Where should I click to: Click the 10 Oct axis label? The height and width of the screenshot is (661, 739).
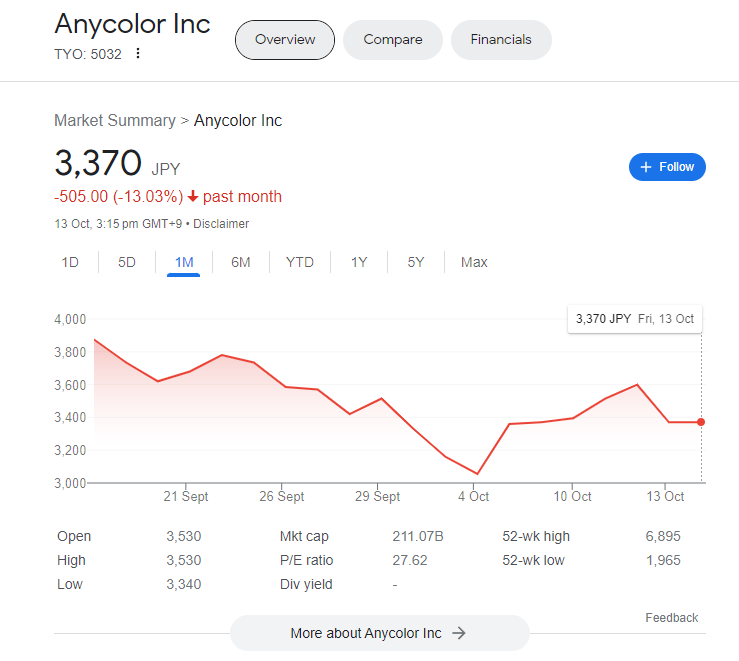coord(572,496)
